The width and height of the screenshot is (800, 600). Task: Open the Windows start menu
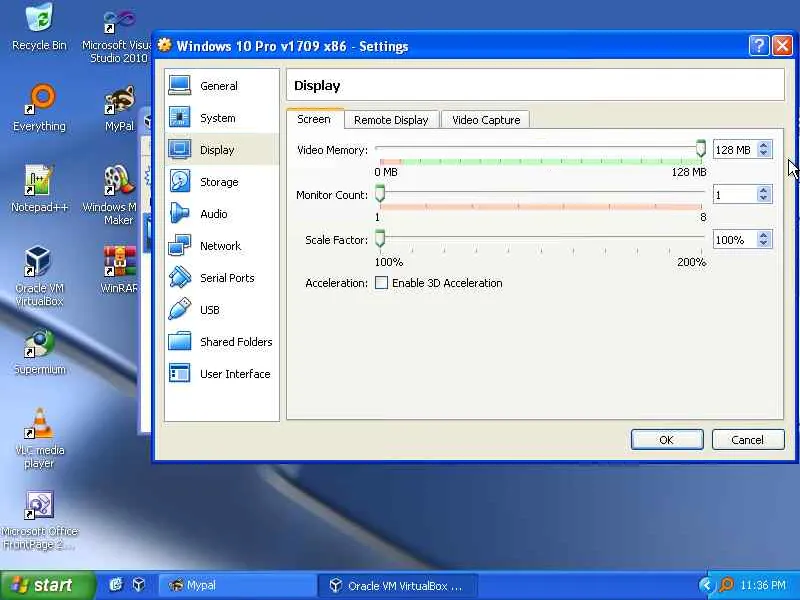tap(46, 585)
